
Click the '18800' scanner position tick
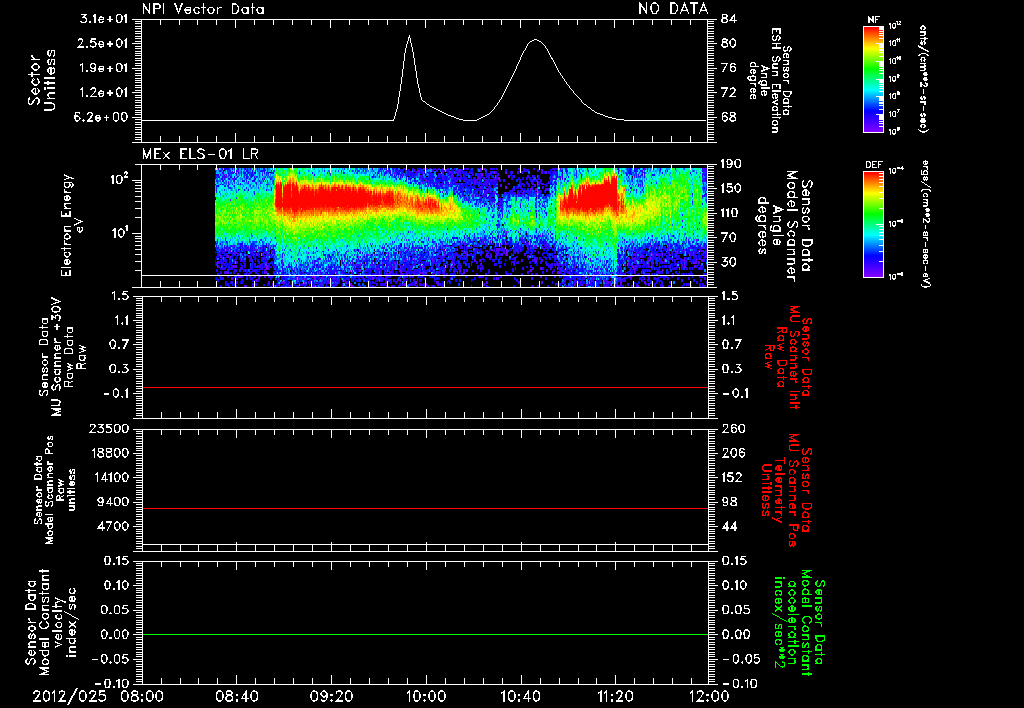pyautogui.click(x=109, y=453)
